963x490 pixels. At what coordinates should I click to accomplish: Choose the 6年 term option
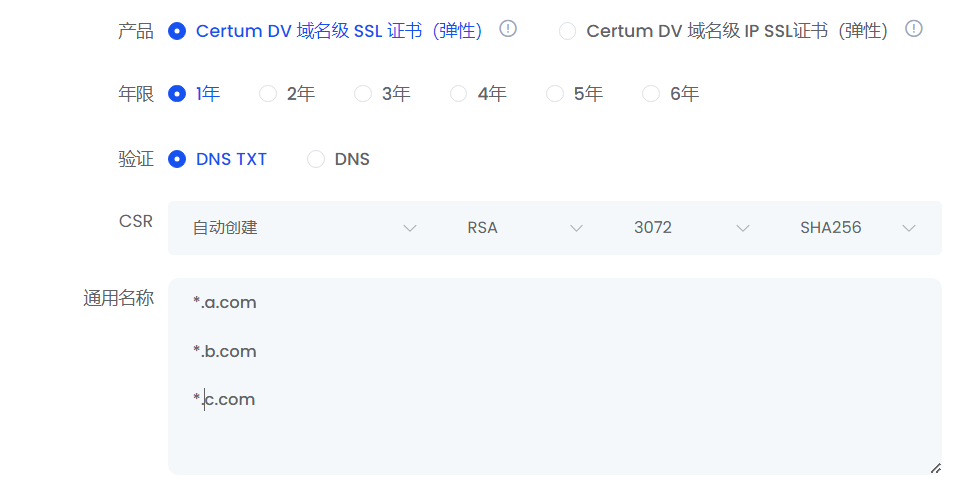651,94
